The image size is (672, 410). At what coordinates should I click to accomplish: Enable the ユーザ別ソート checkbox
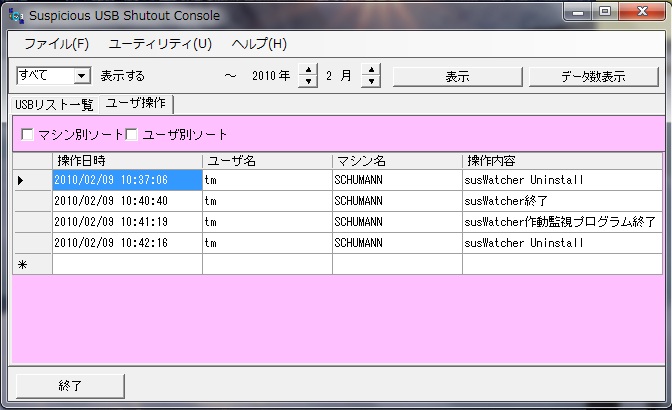132,135
